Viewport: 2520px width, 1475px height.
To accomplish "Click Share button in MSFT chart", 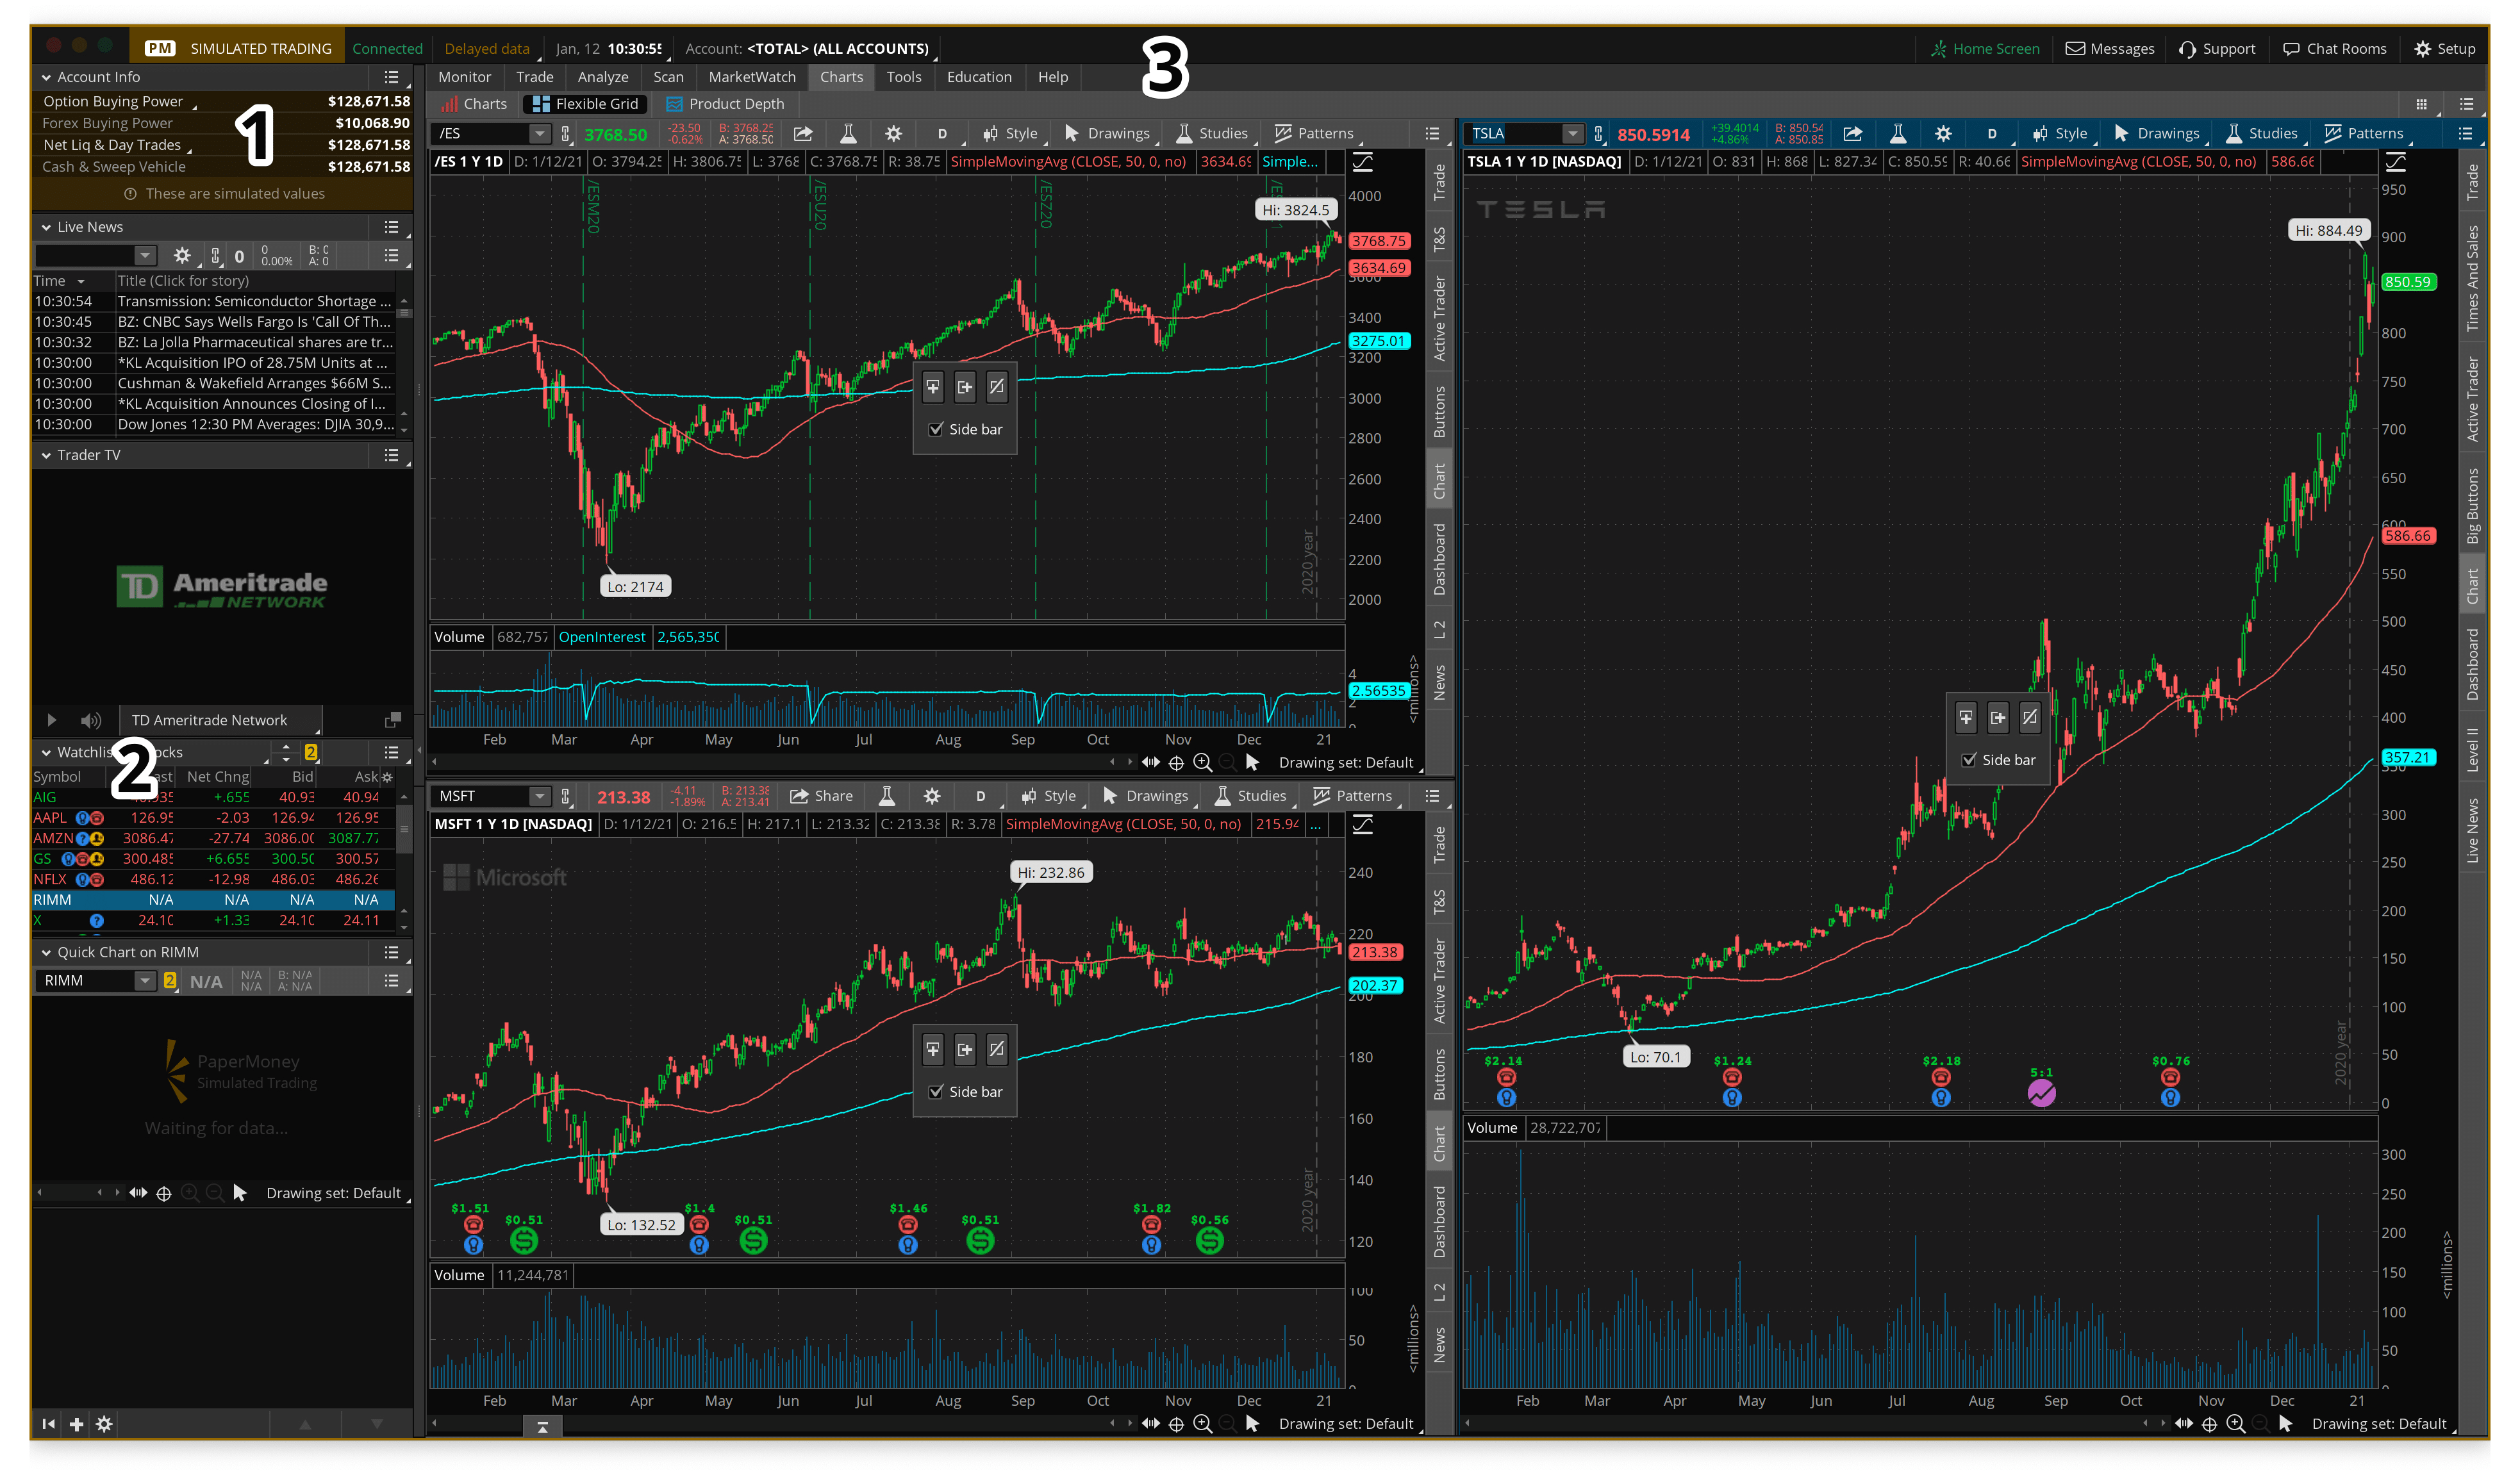I will [821, 796].
